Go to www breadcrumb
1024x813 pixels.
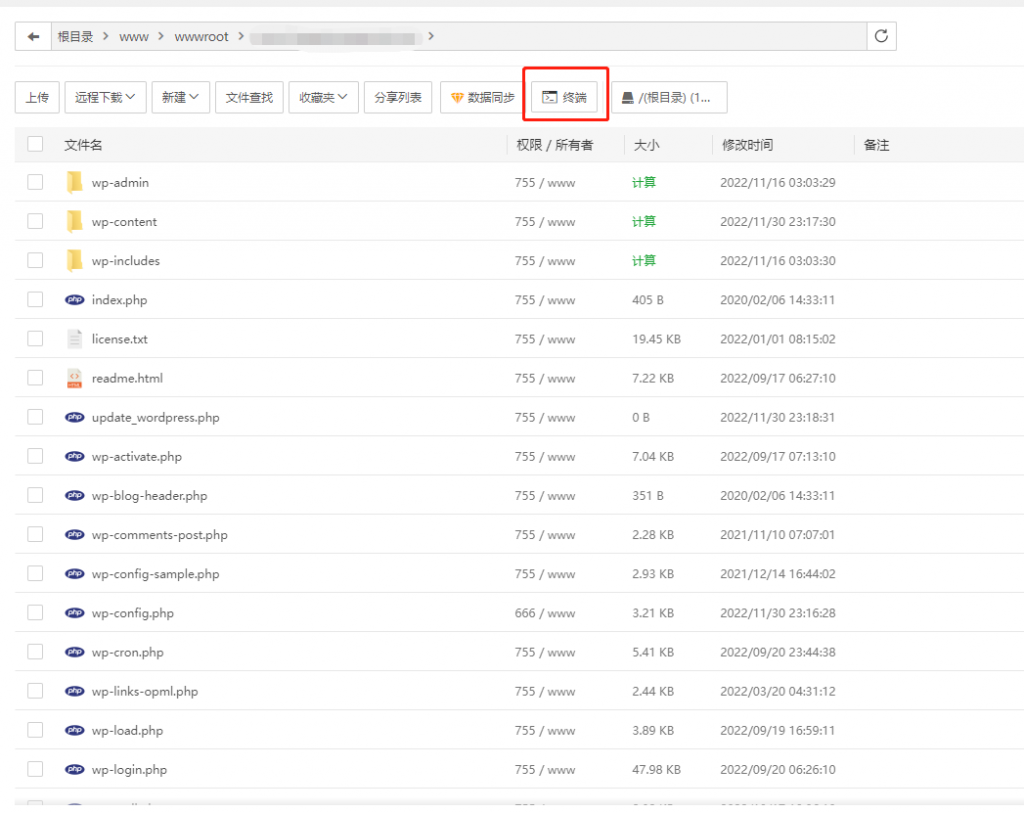tap(134, 37)
